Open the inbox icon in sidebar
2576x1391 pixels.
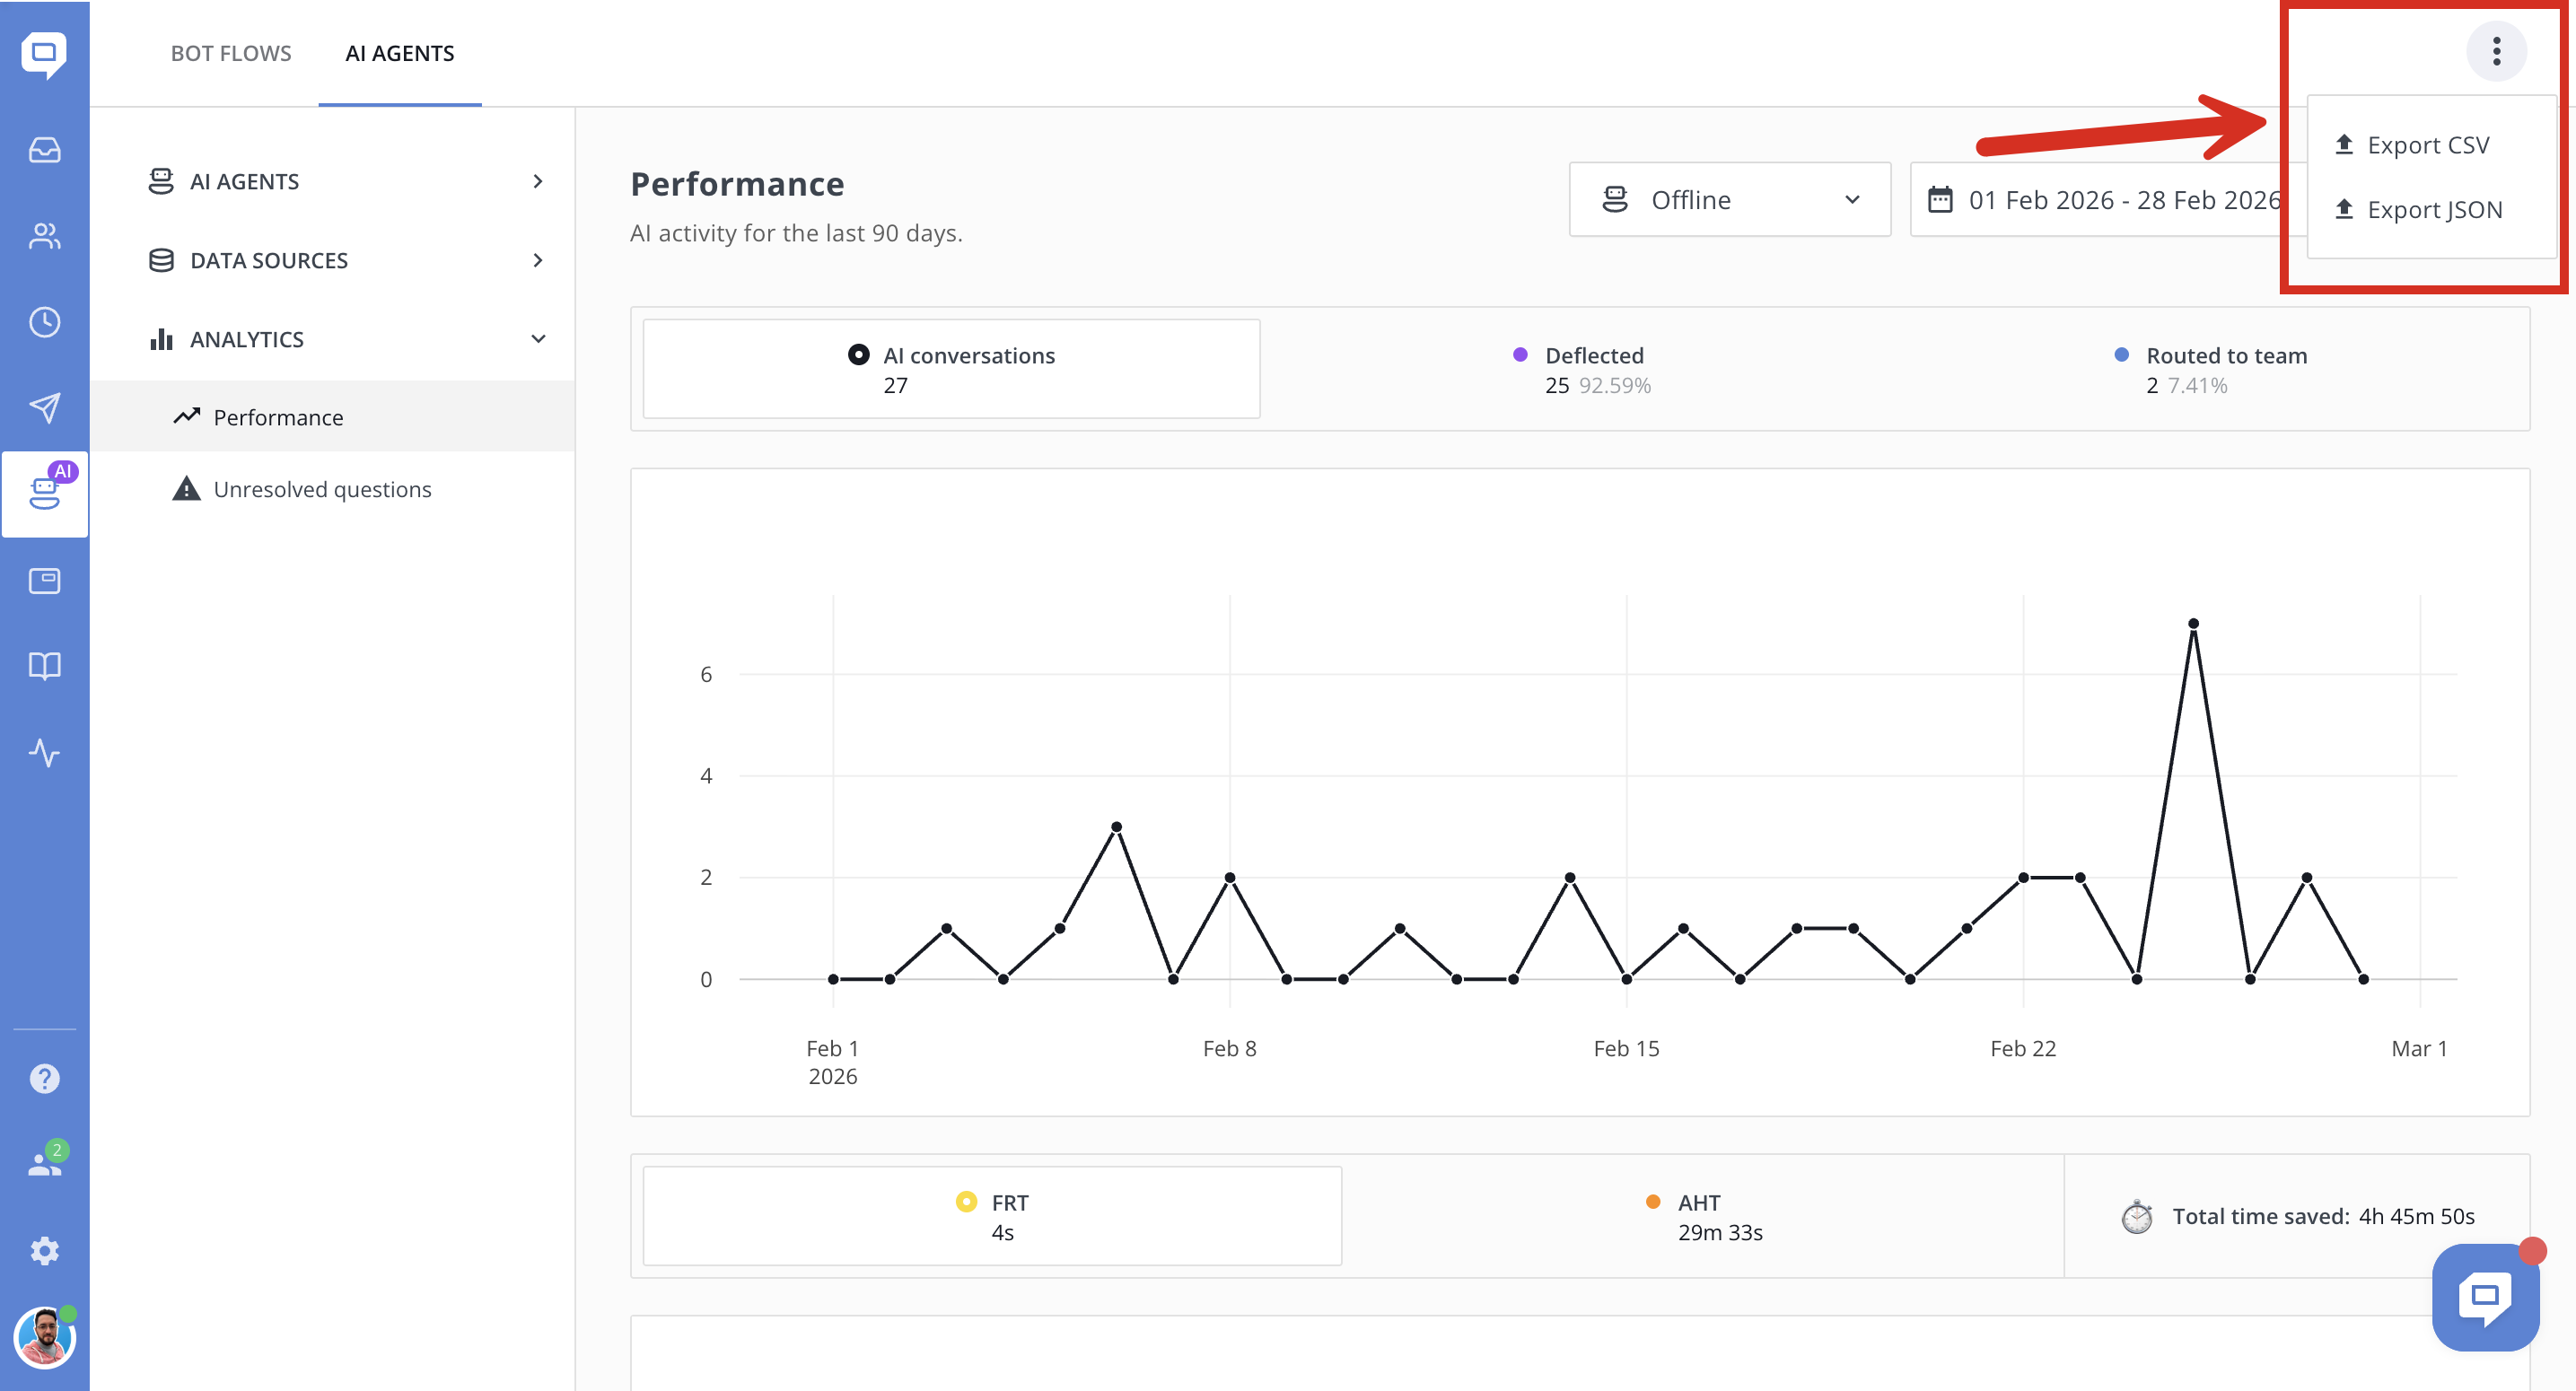[44, 150]
